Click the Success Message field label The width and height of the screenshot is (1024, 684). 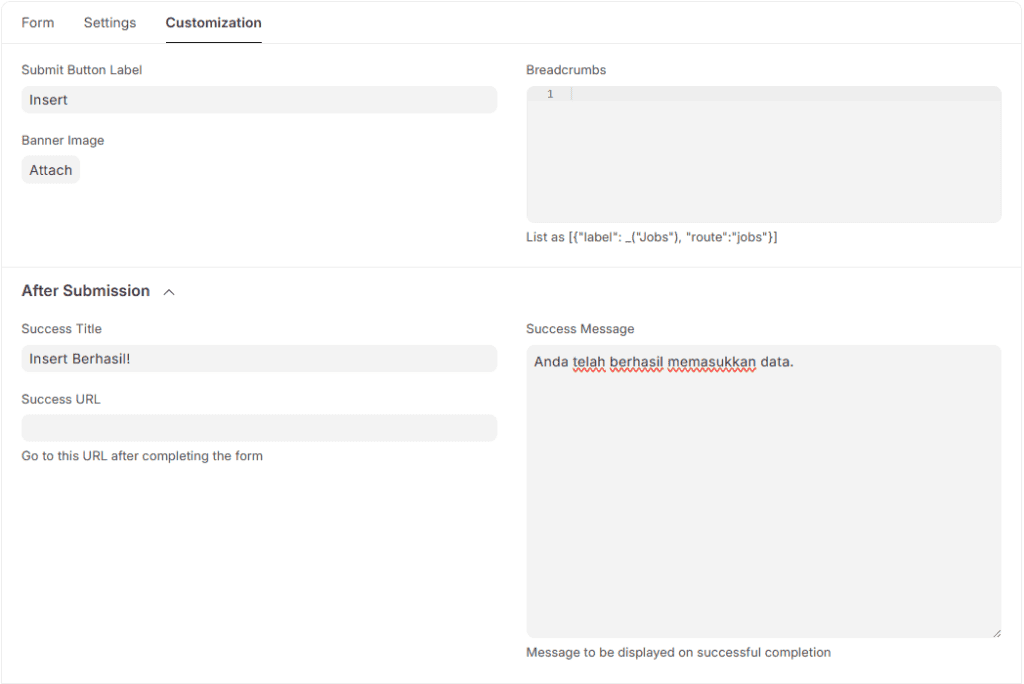(580, 329)
